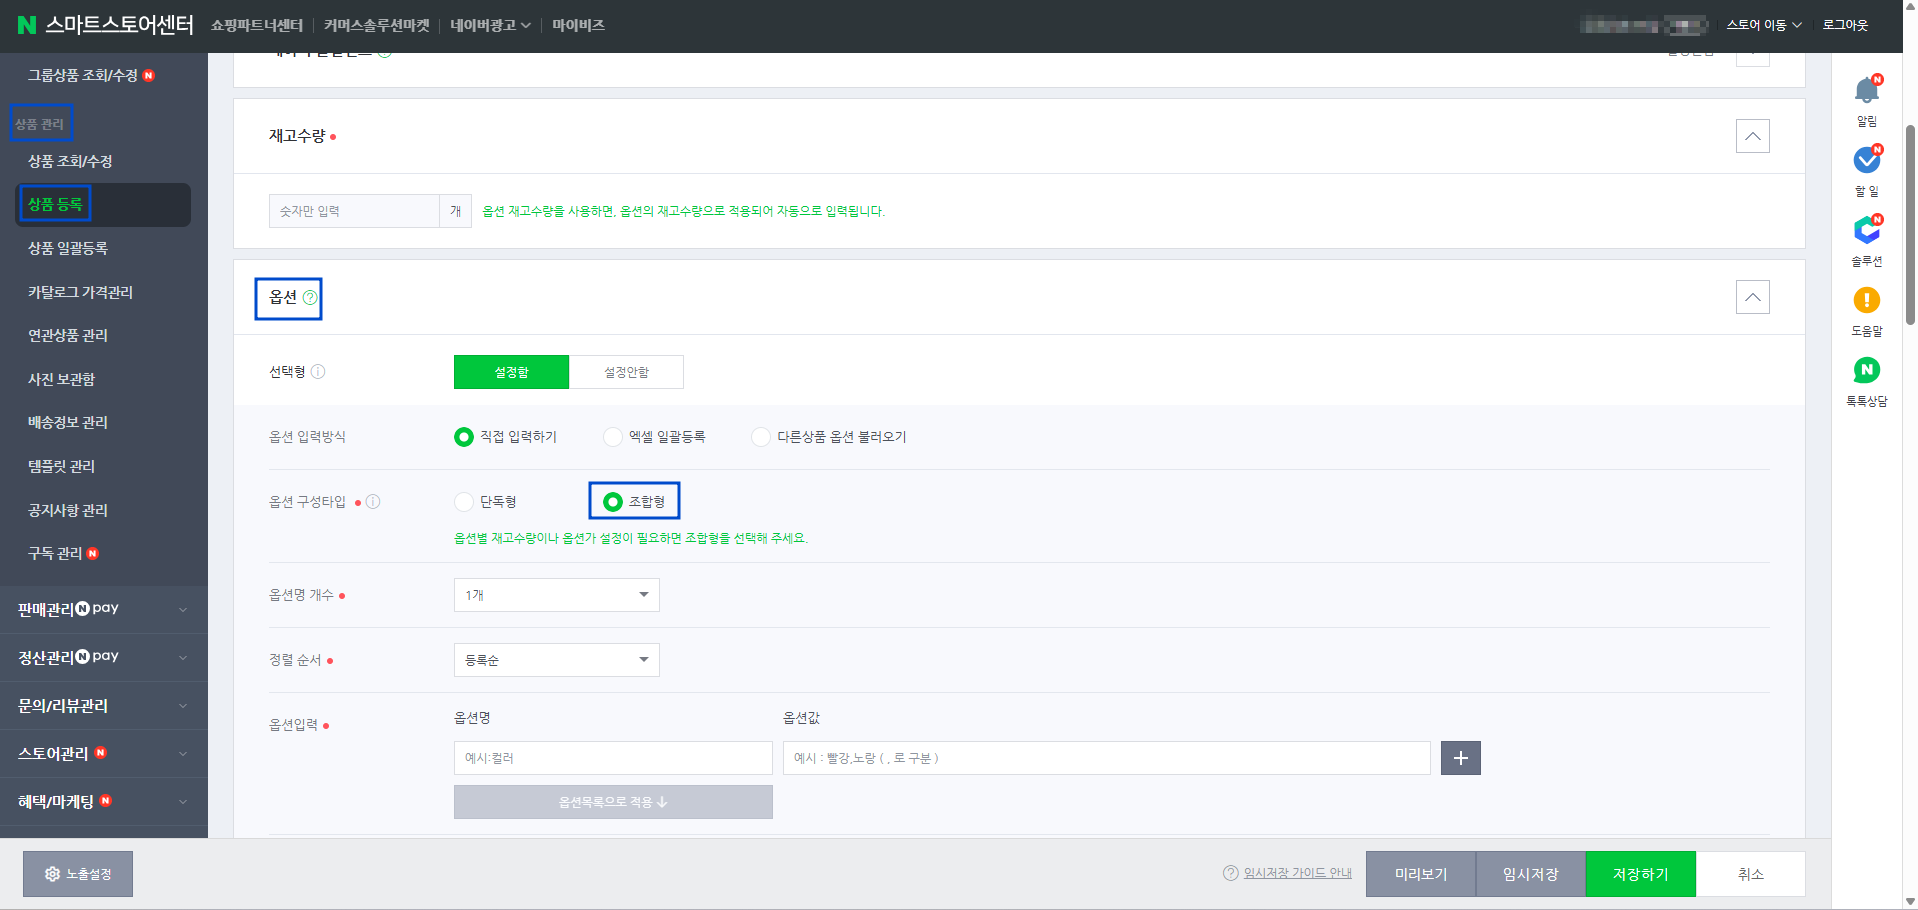1918x910 pixels.
Task: Click the 옵션명 input field
Action: pyautogui.click(x=613, y=758)
